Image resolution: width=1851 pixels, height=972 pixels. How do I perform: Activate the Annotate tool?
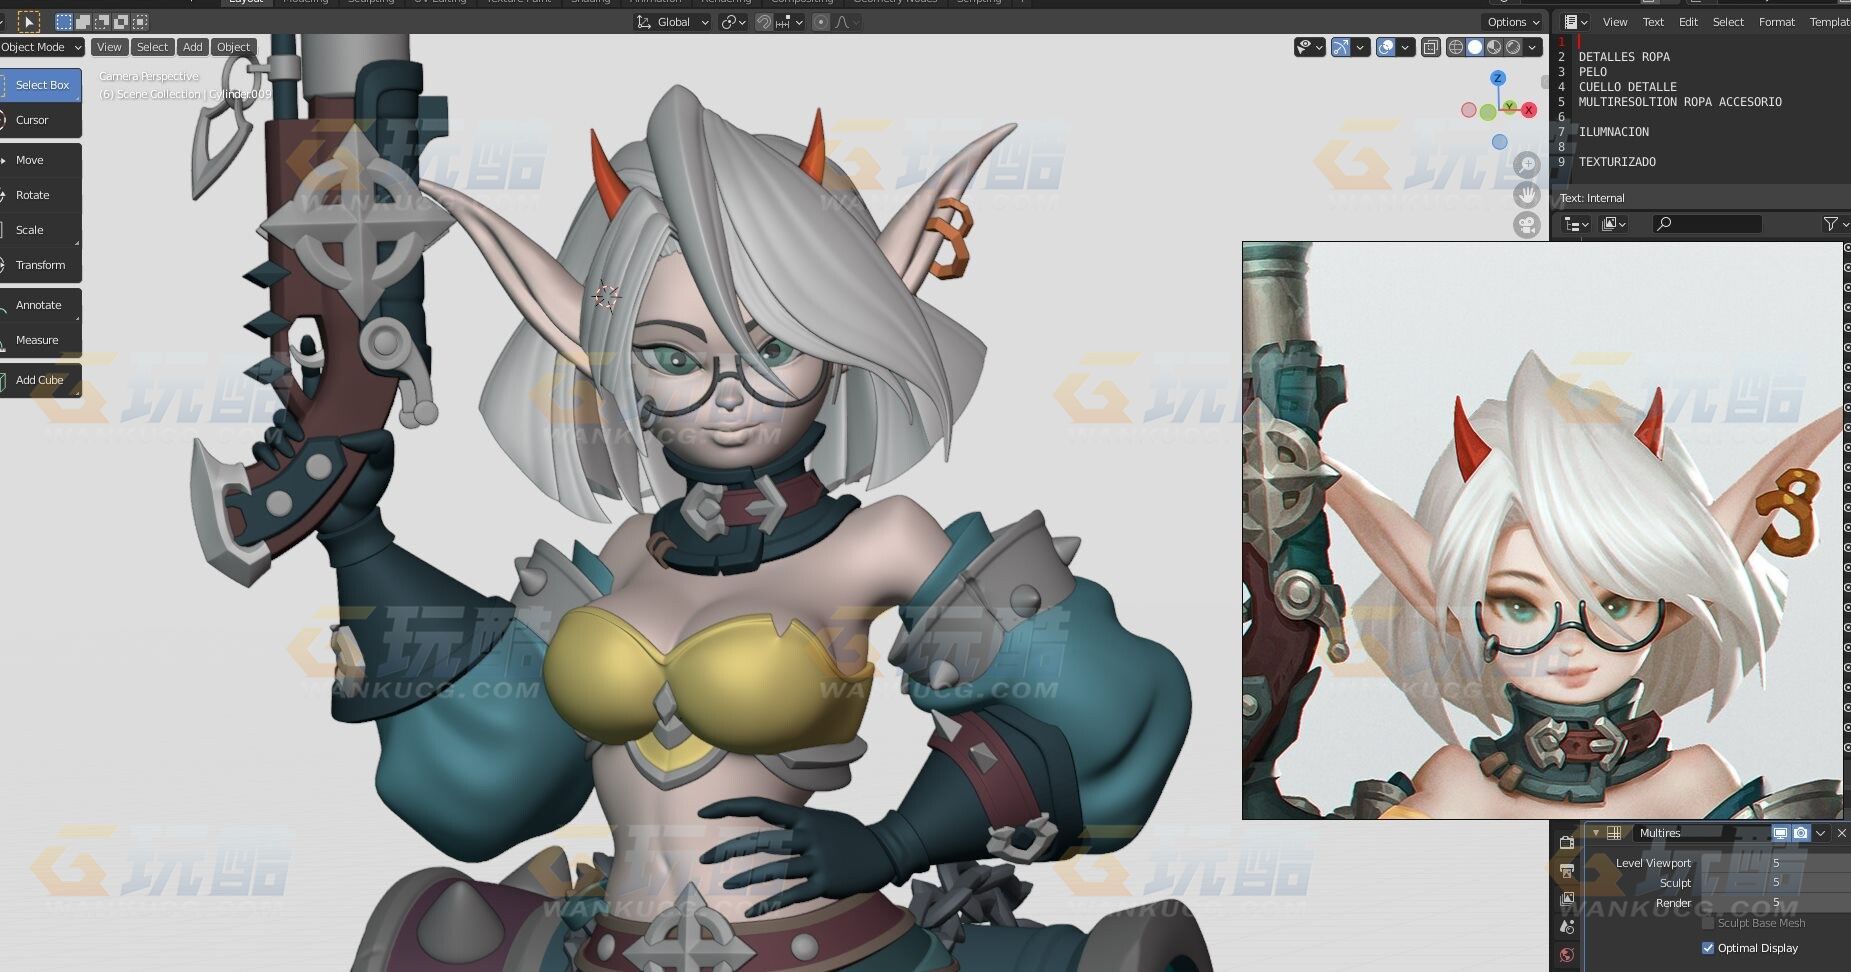tap(40, 305)
